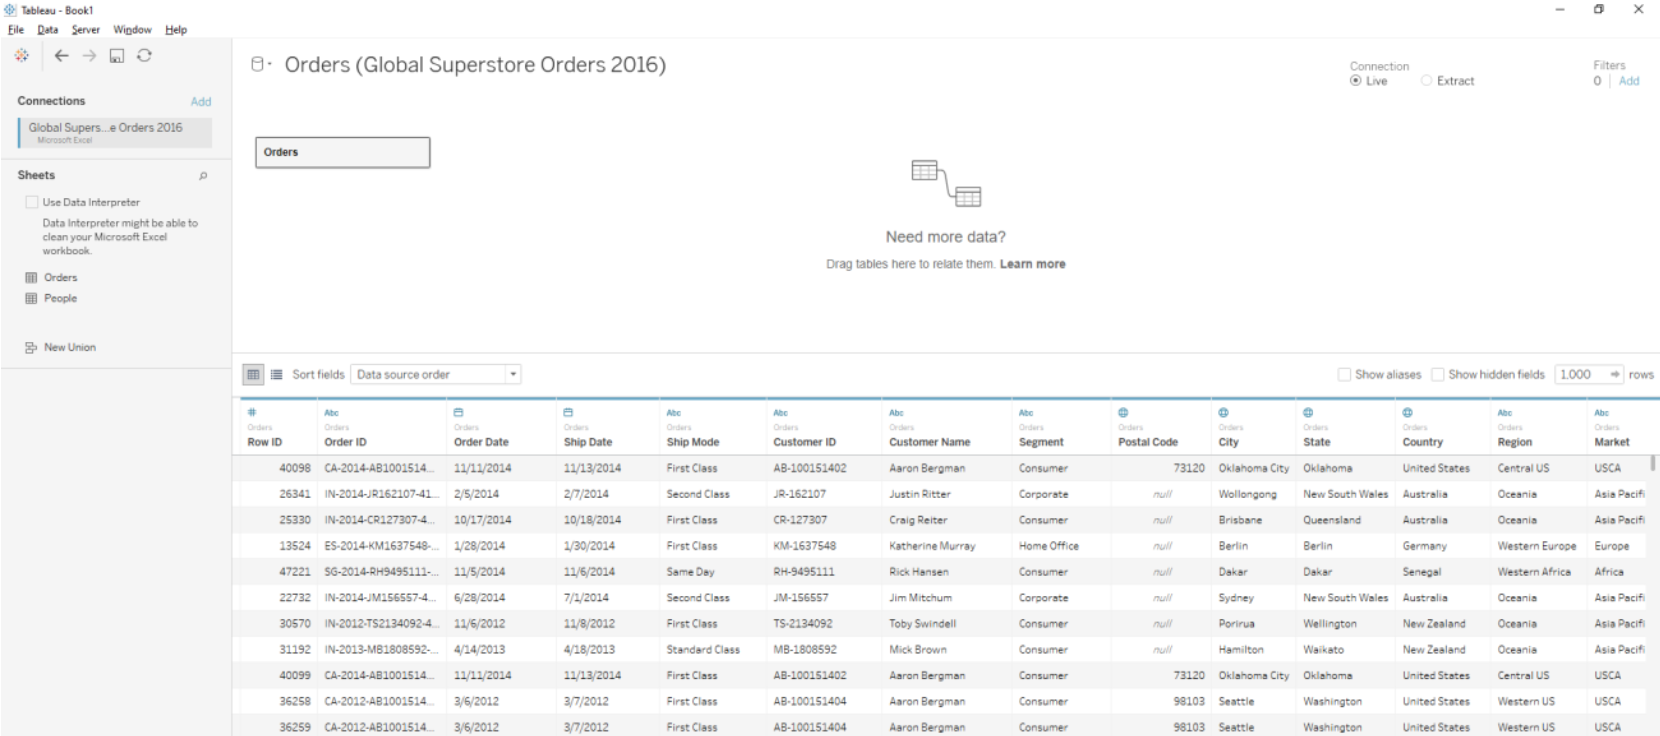1660x736 pixels.
Task: Open the Learn more link
Action: (x=1032, y=264)
